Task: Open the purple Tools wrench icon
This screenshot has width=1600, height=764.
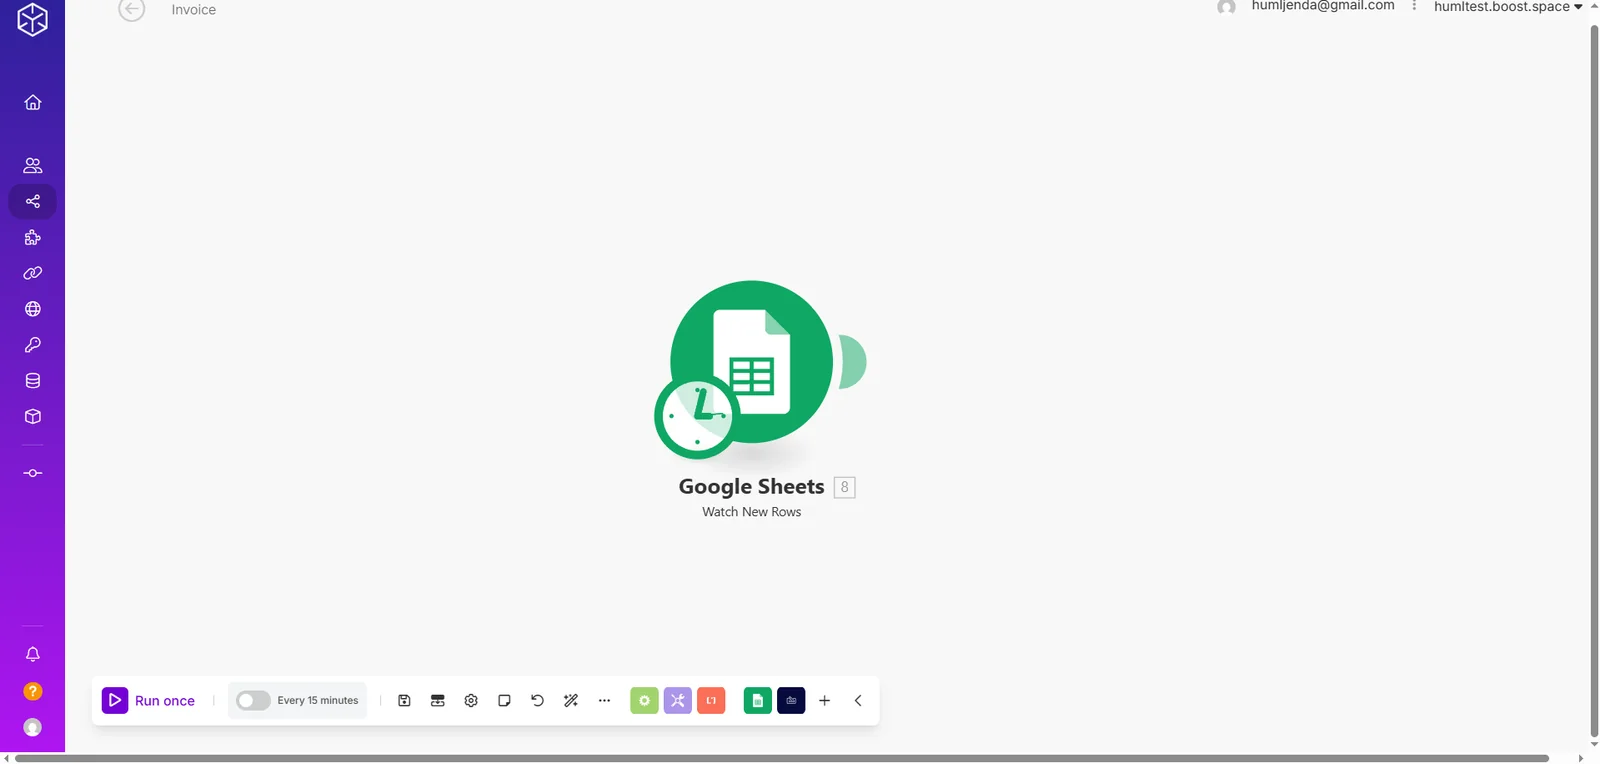Action: click(x=678, y=701)
